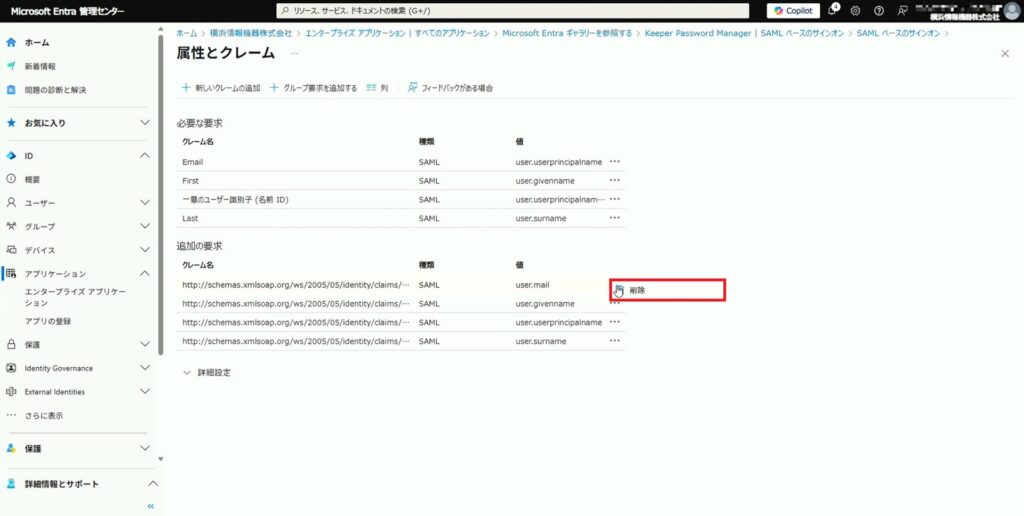Select 削除 in the context menu
Image resolution: width=1024 pixels, height=516 pixels.
(x=667, y=291)
